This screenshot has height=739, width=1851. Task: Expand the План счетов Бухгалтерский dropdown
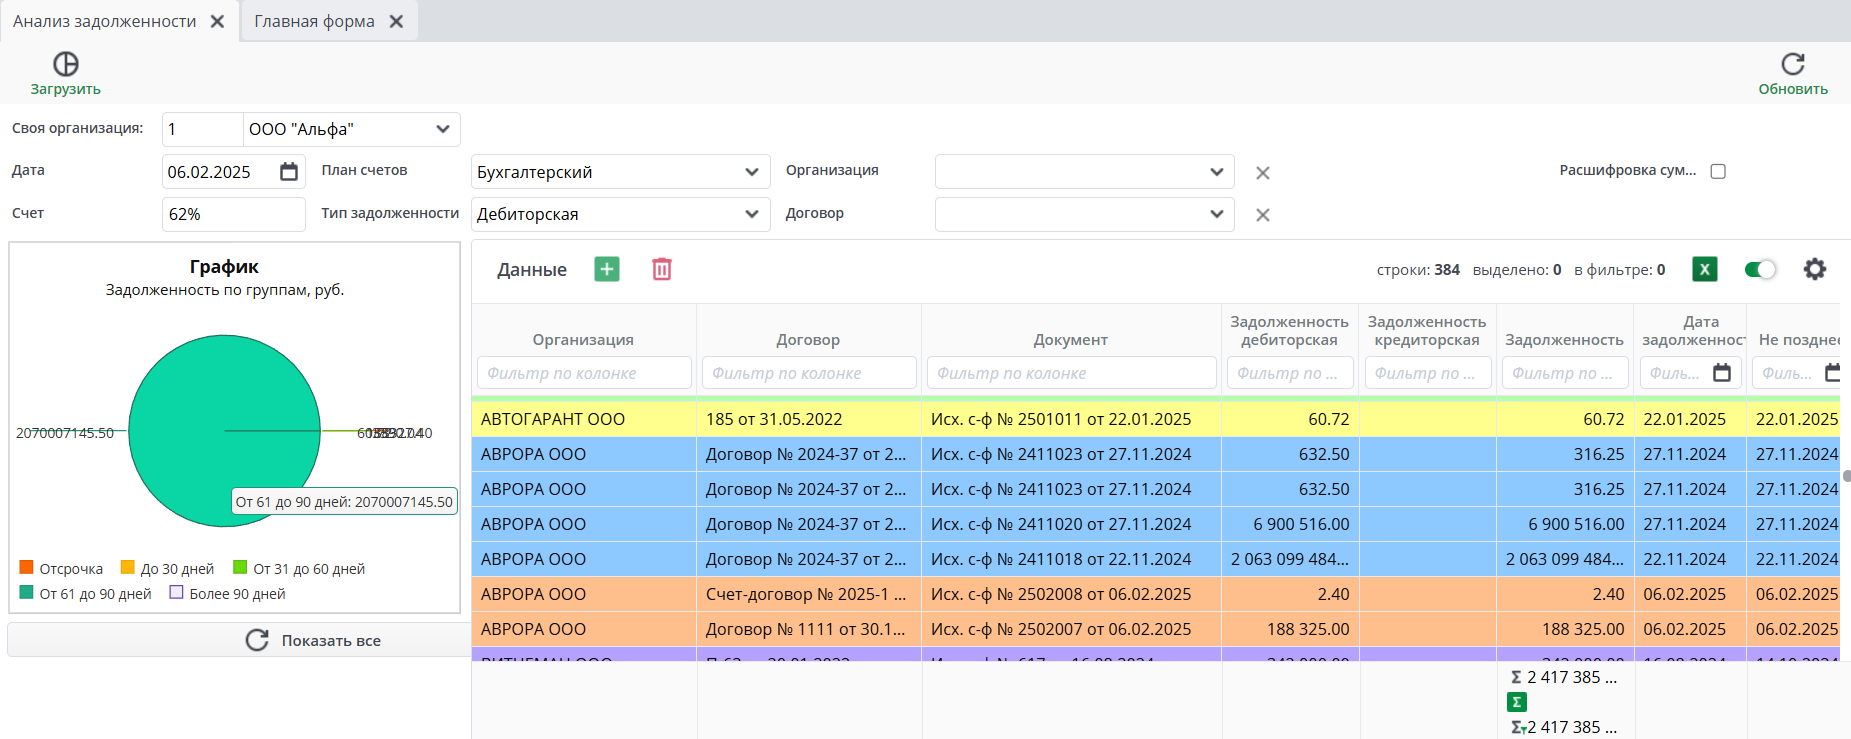coord(751,172)
